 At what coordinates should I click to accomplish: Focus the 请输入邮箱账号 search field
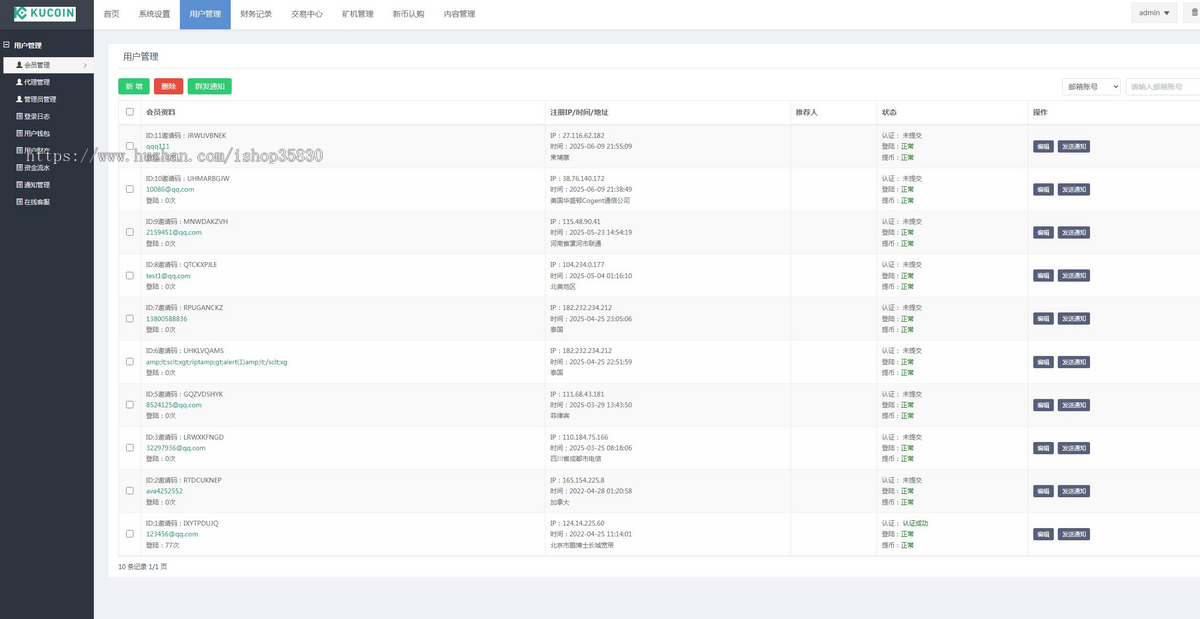click(x=1163, y=87)
